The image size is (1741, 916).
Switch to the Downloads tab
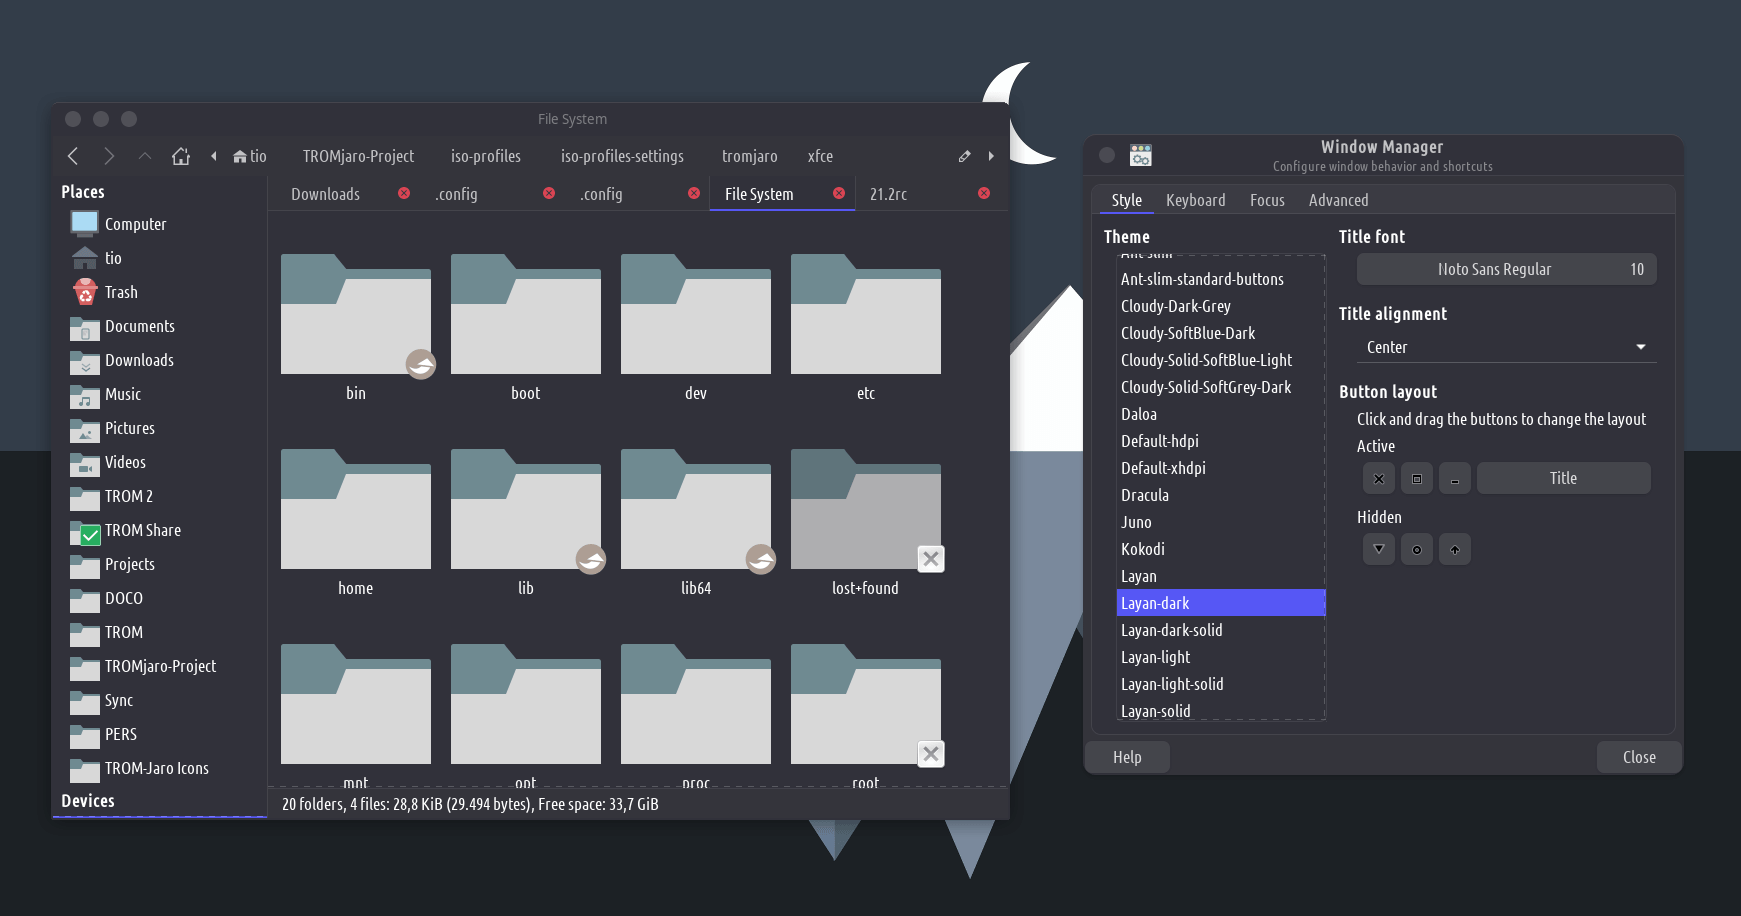(326, 194)
